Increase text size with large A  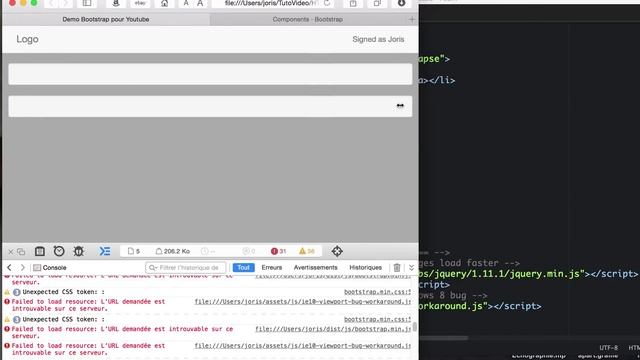point(200,3)
